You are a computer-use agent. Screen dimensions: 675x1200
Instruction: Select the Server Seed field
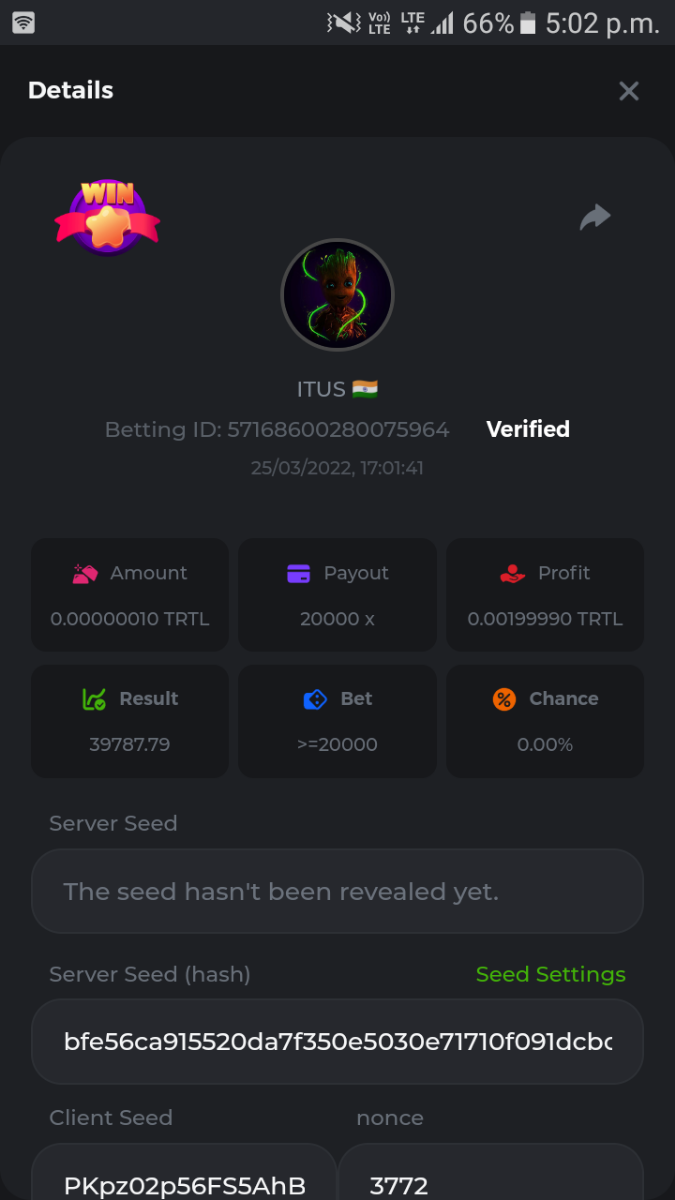(x=337, y=891)
